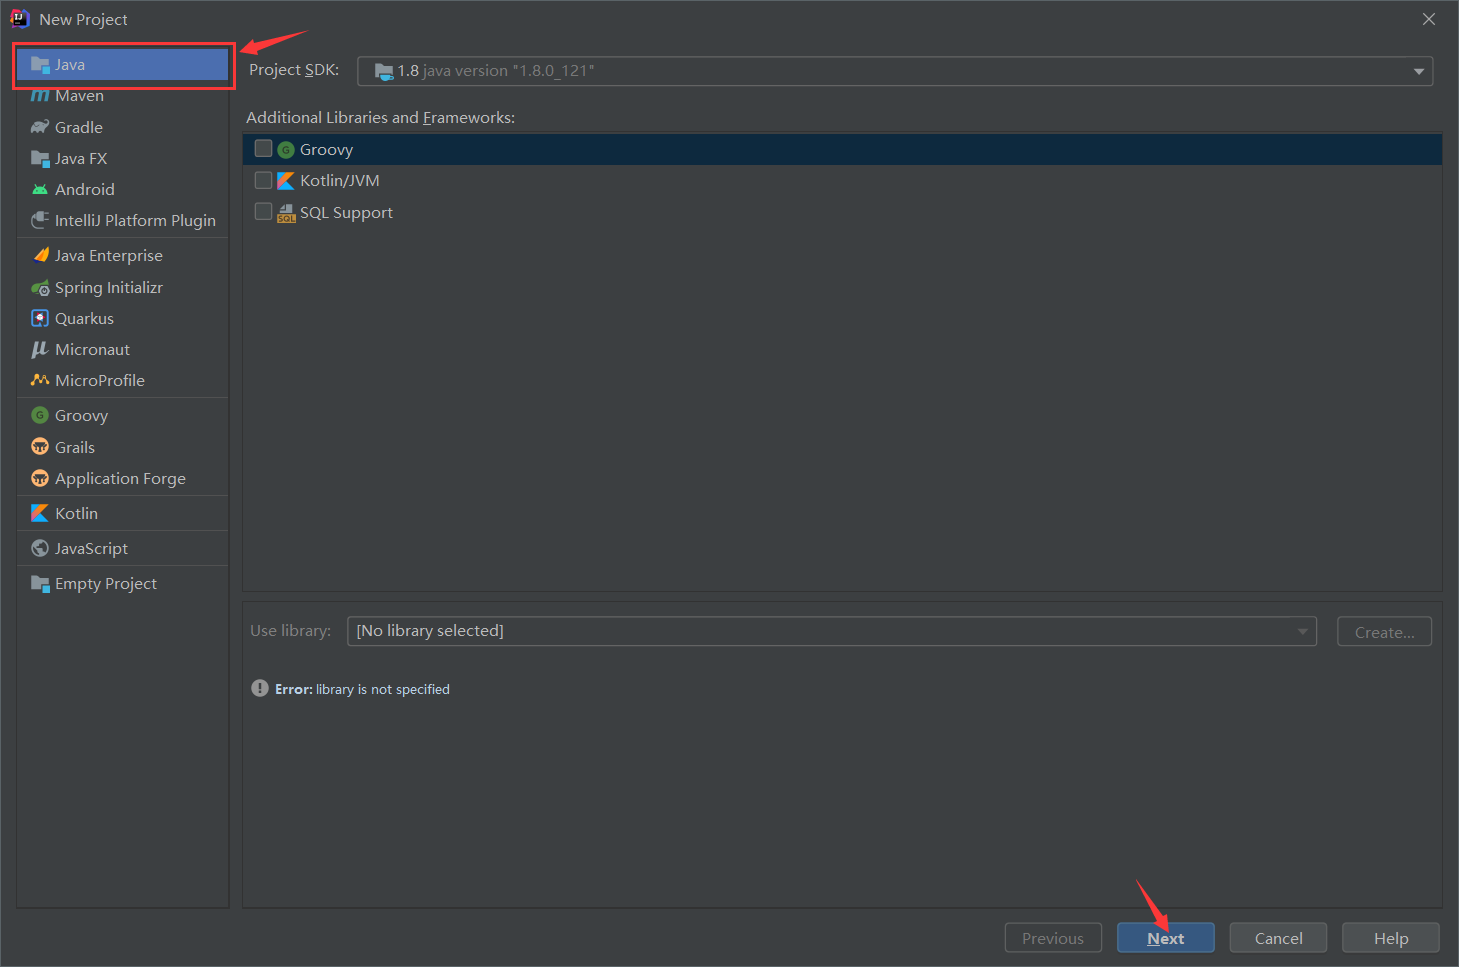Viewport: 1459px width, 967px height.
Task: Check the Kotlin/JVM framework option
Action: [263, 180]
